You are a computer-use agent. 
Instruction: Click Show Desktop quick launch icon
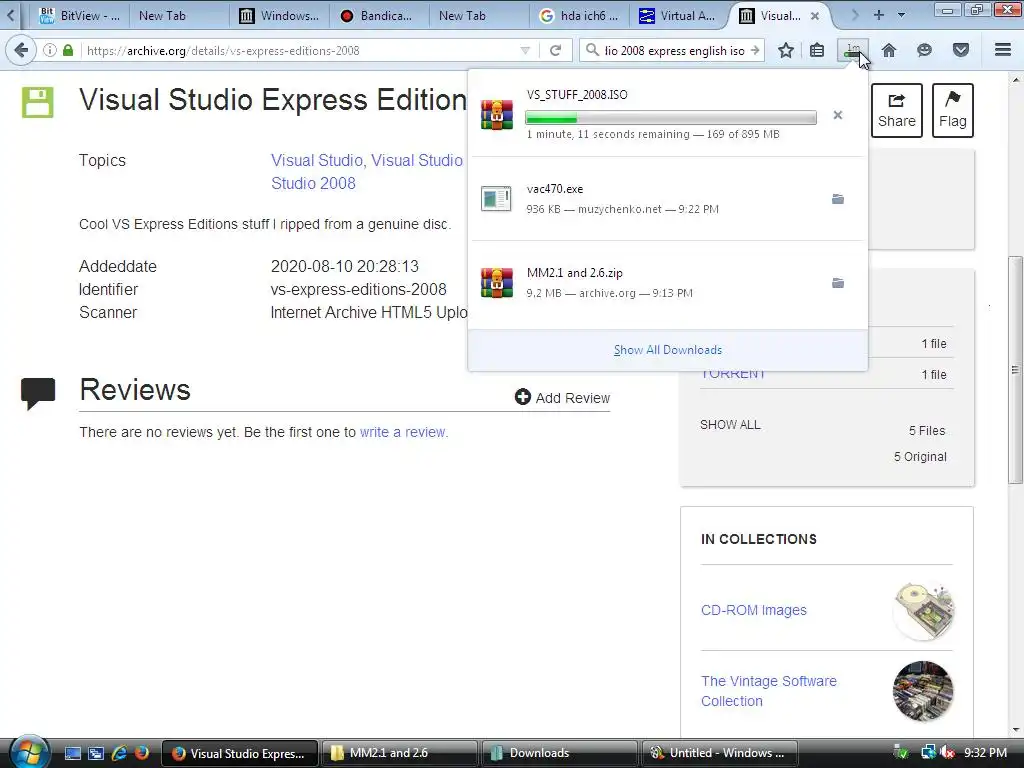click(72, 753)
